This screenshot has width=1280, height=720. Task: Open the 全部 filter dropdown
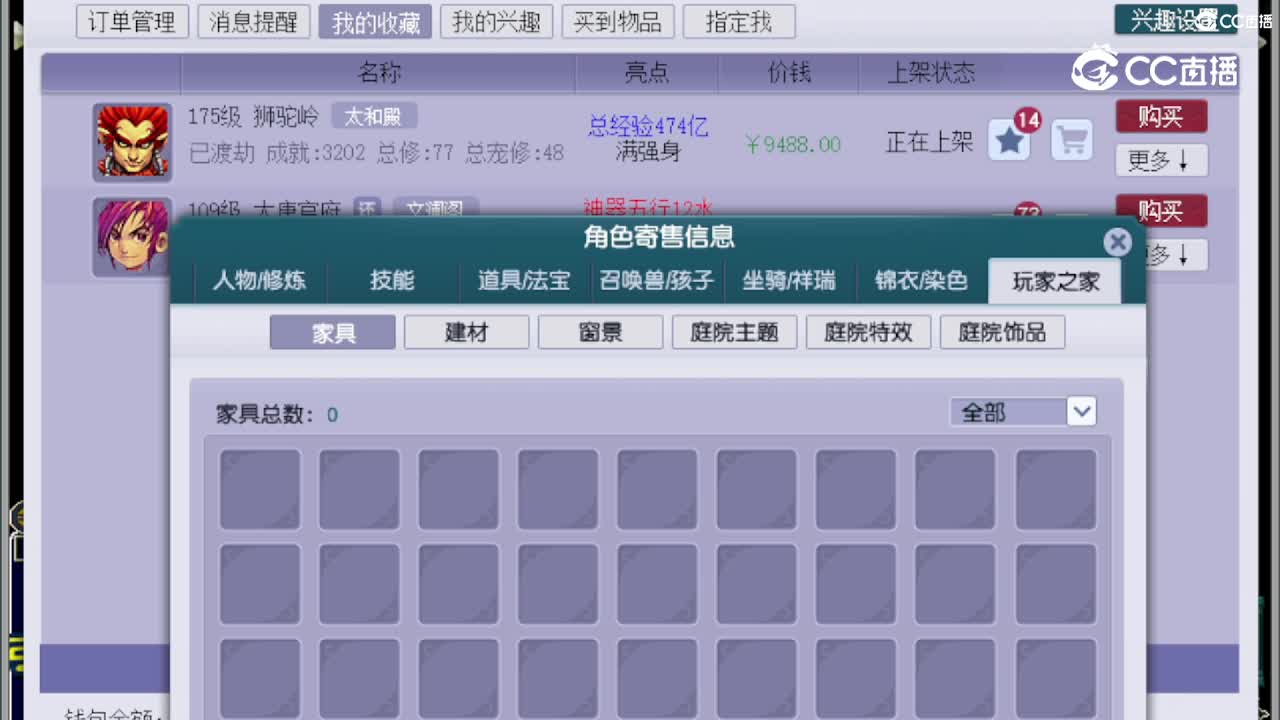pyautogui.click(x=1022, y=411)
